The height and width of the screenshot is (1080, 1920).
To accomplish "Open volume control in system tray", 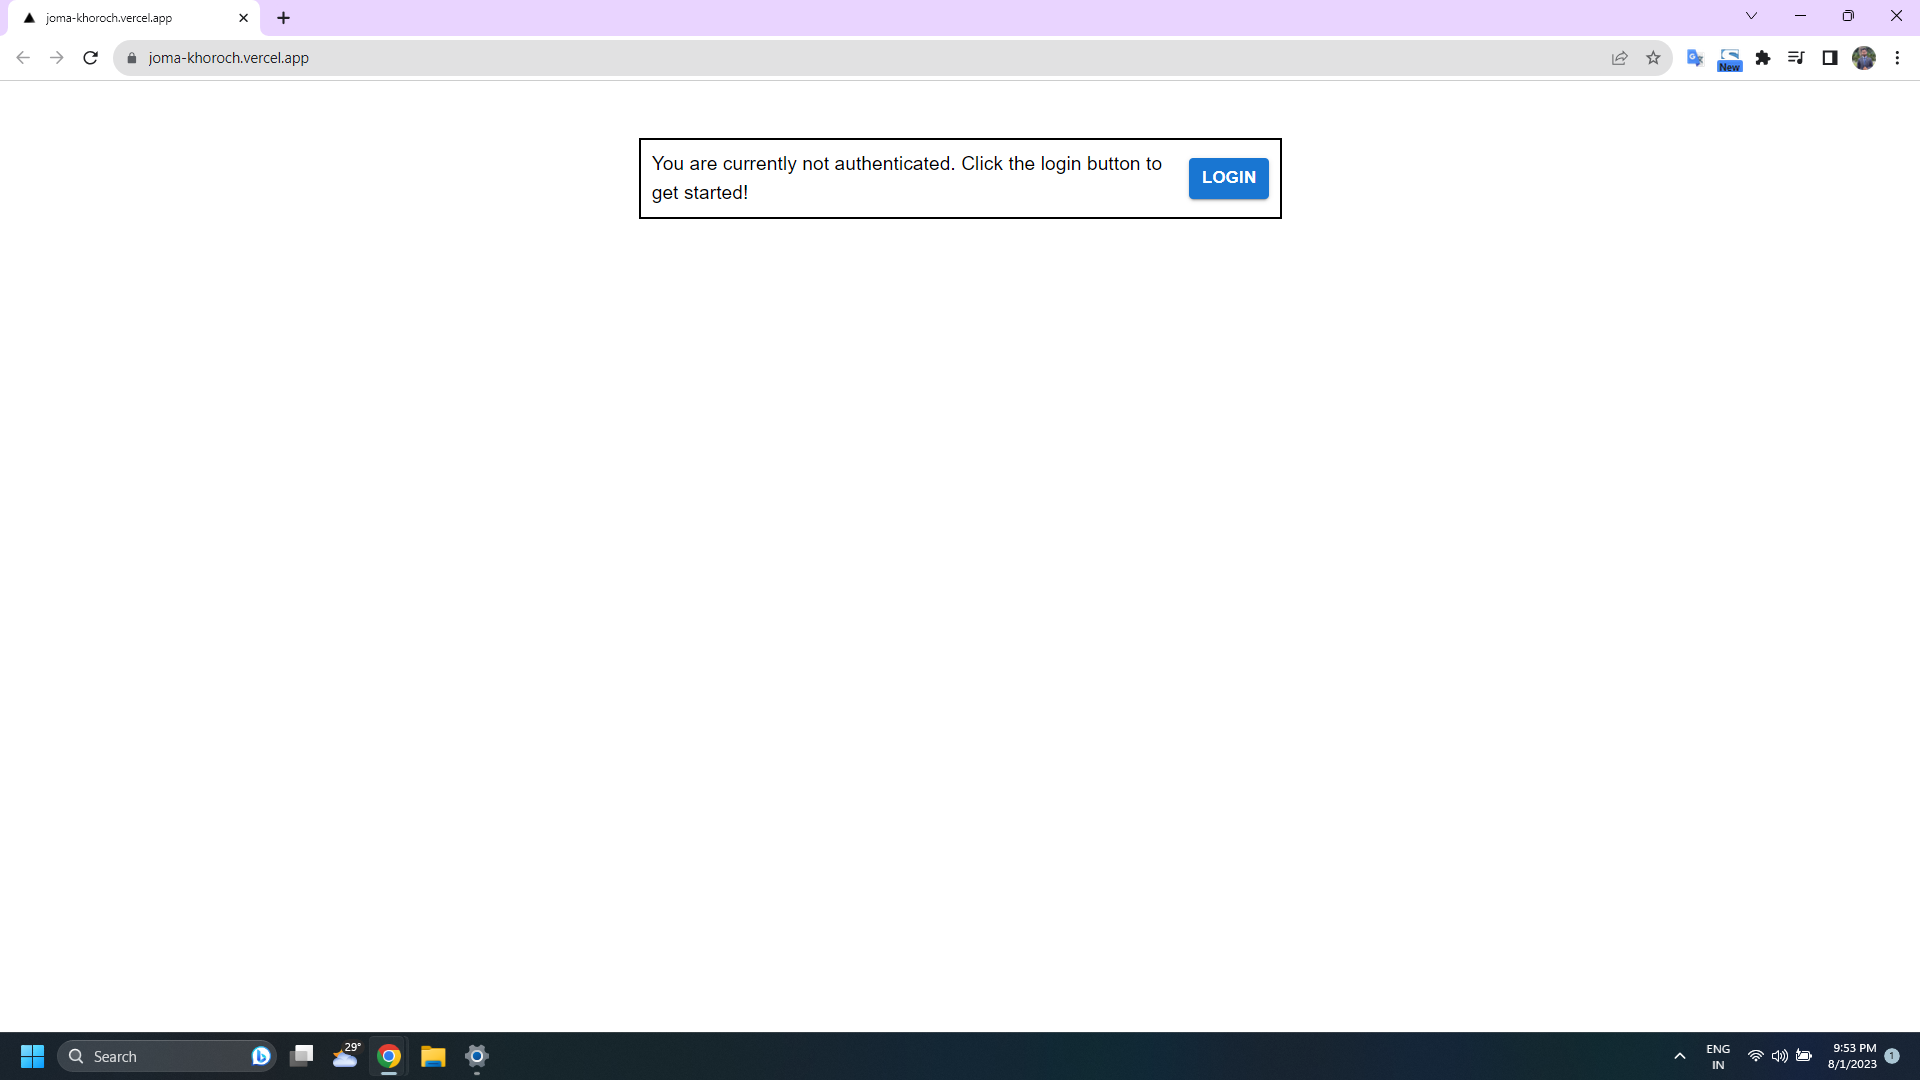I will click(1780, 1056).
